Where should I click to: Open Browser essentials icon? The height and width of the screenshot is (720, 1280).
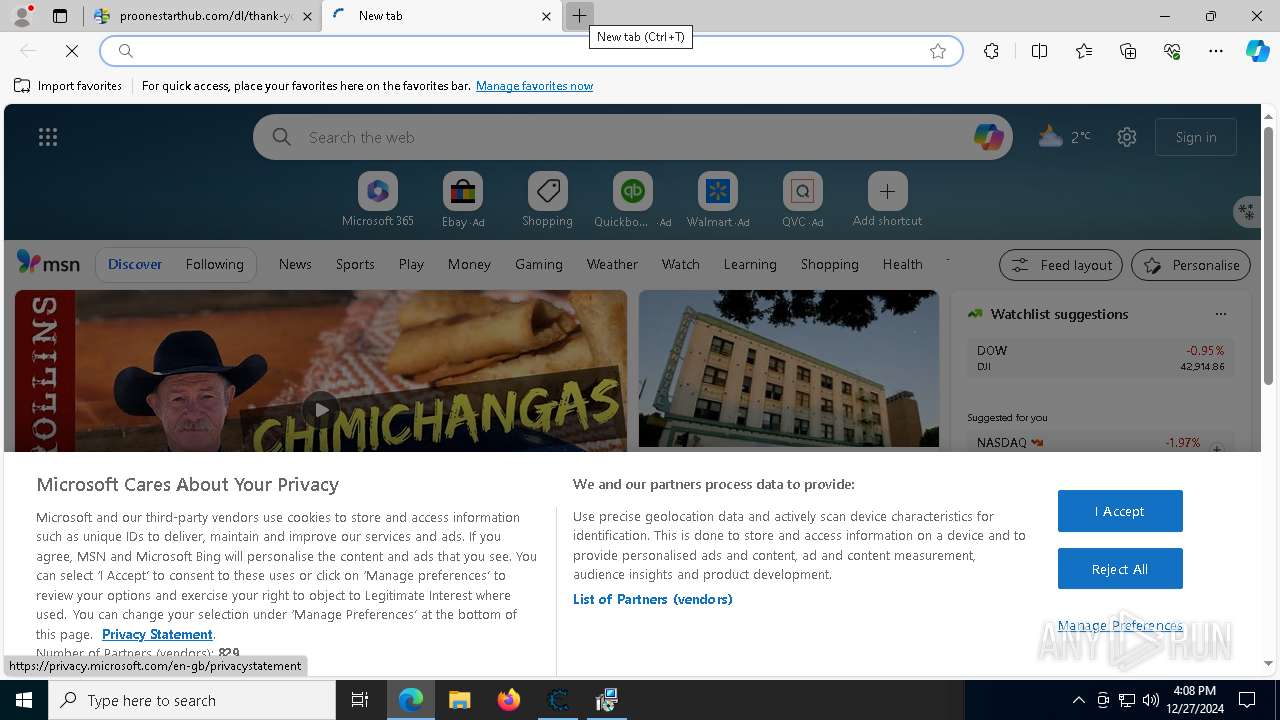(1172, 51)
